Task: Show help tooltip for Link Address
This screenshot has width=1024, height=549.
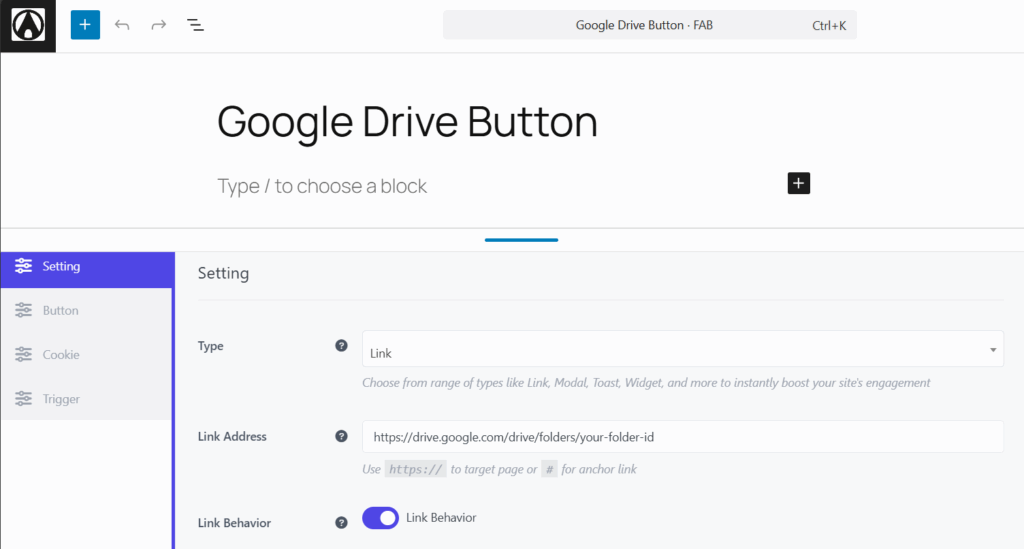Action: coord(341,436)
